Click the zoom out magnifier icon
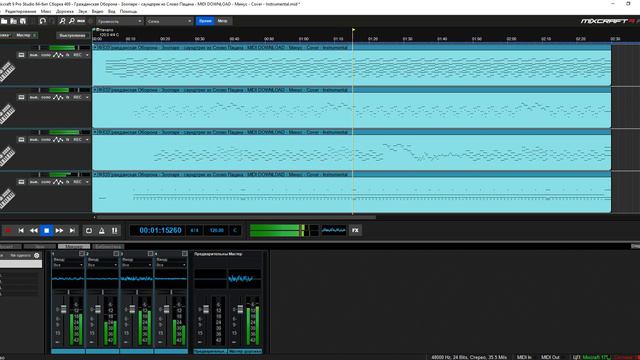The image size is (640, 360). (x=72, y=21)
